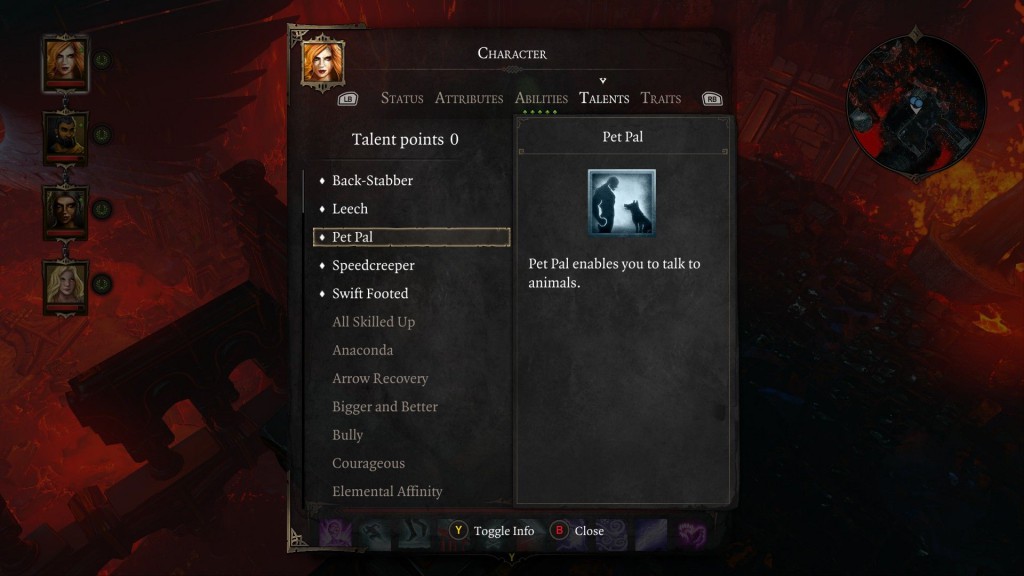1024x576 pixels.
Task: Switch to the Attributes tab
Action: pos(469,99)
